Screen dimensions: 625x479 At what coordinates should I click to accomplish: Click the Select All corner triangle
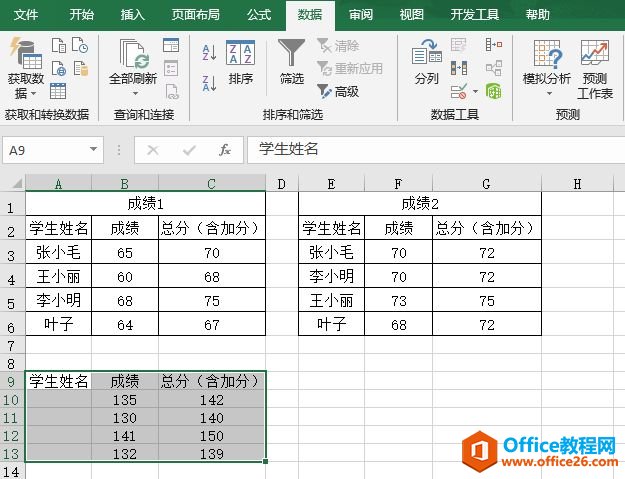17,184
